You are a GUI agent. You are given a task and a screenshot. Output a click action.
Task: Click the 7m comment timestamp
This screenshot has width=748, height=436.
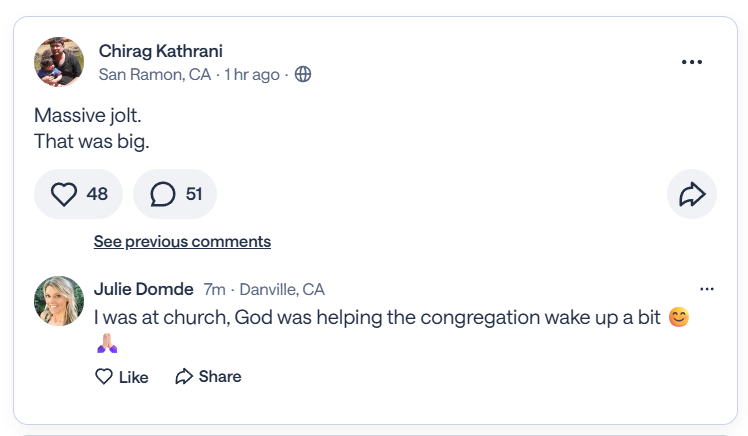(x=214, y=290)
